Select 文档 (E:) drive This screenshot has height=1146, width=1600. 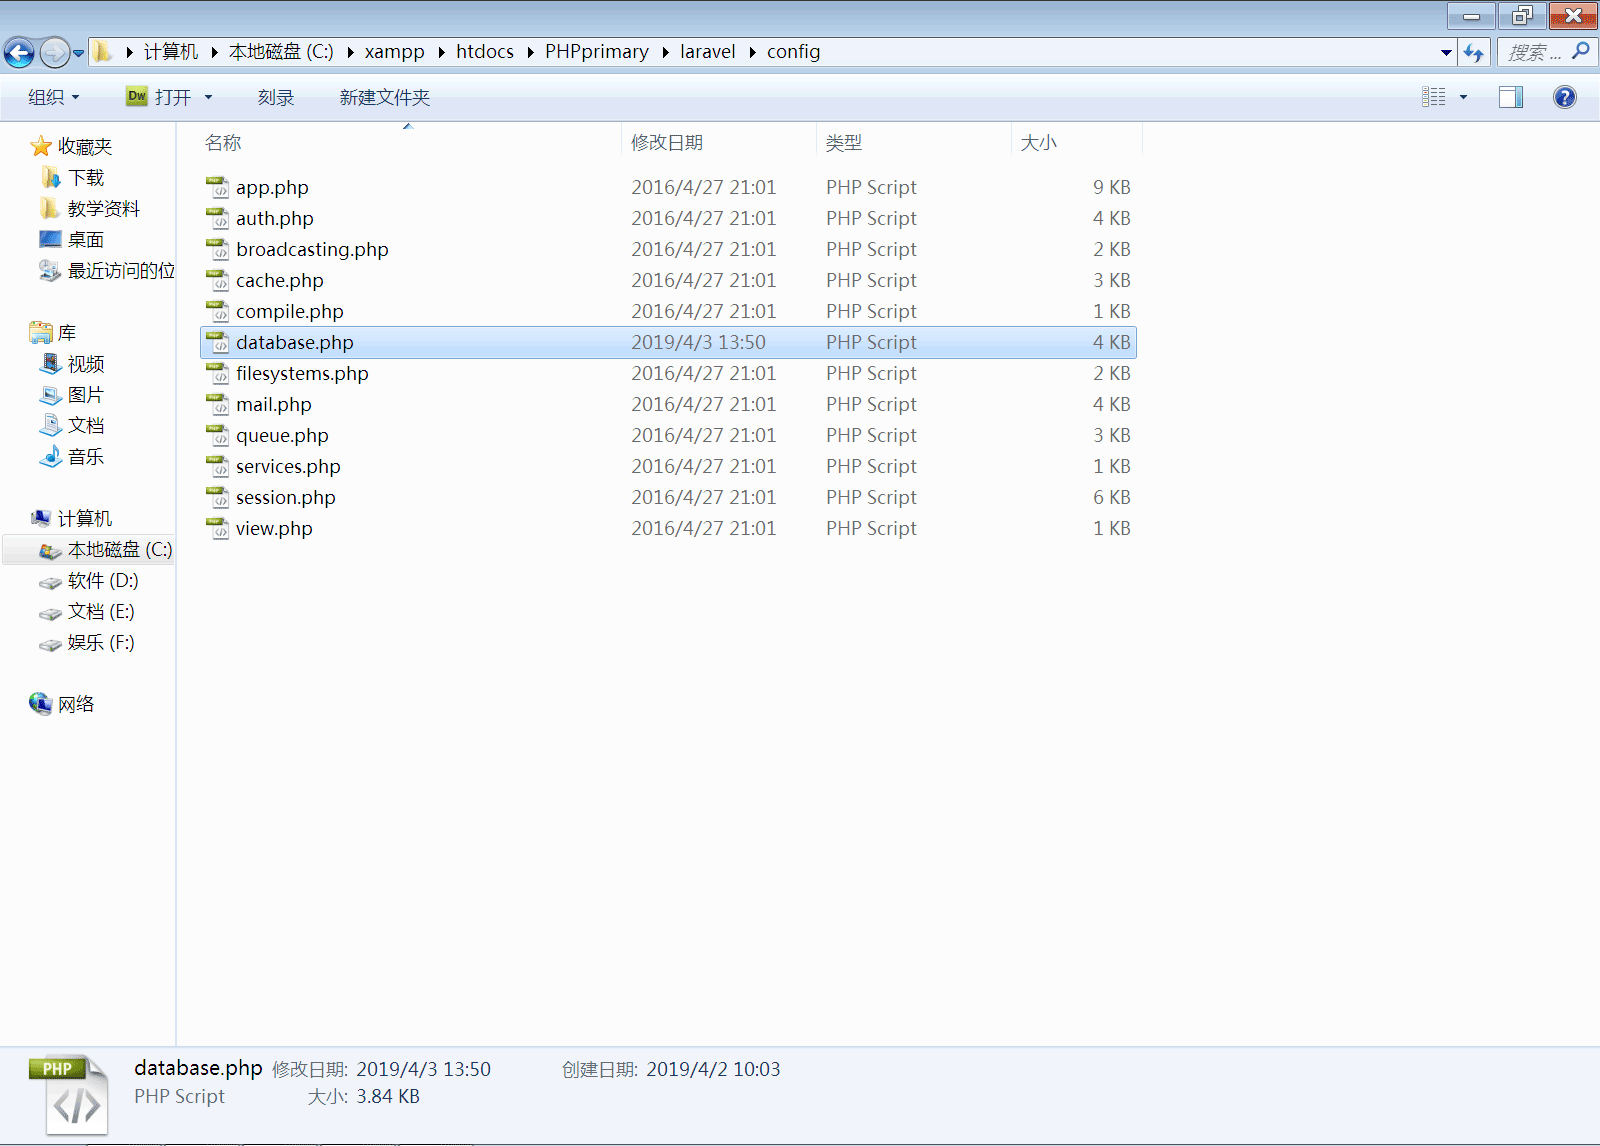(87, 612)
